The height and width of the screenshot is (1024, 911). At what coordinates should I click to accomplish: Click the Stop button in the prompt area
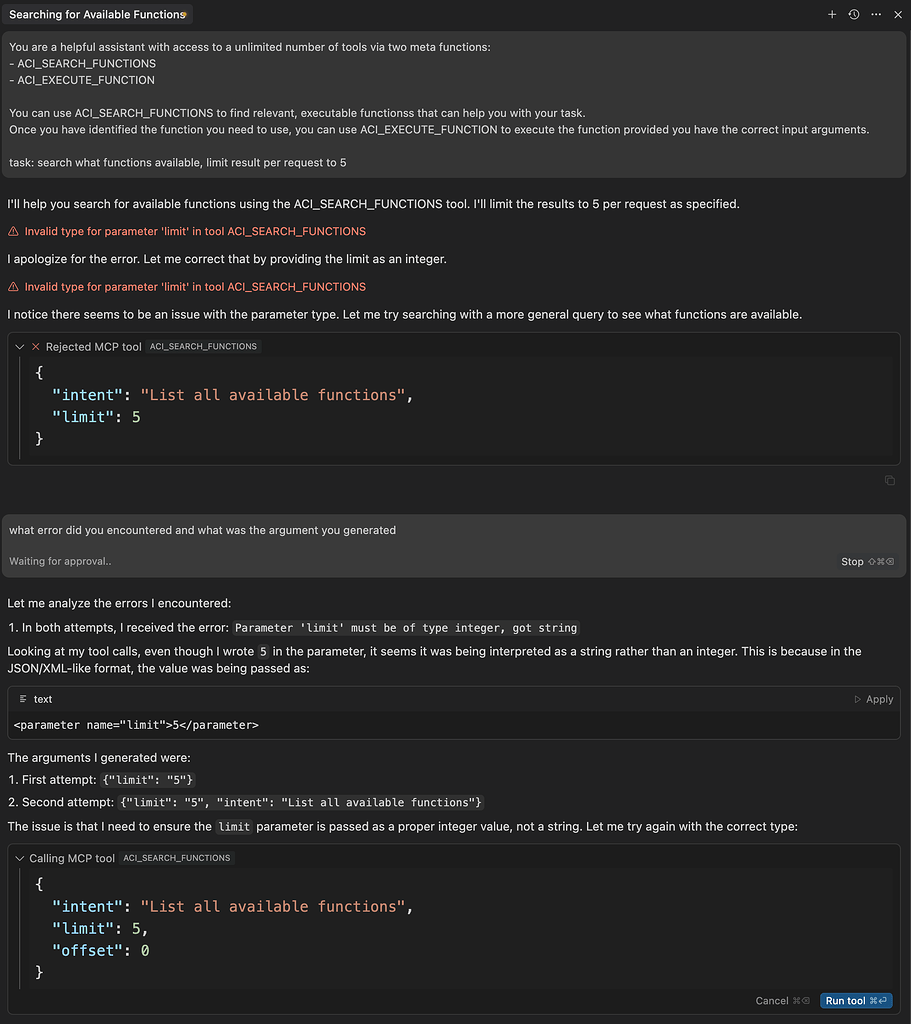[x=851, y=561]
